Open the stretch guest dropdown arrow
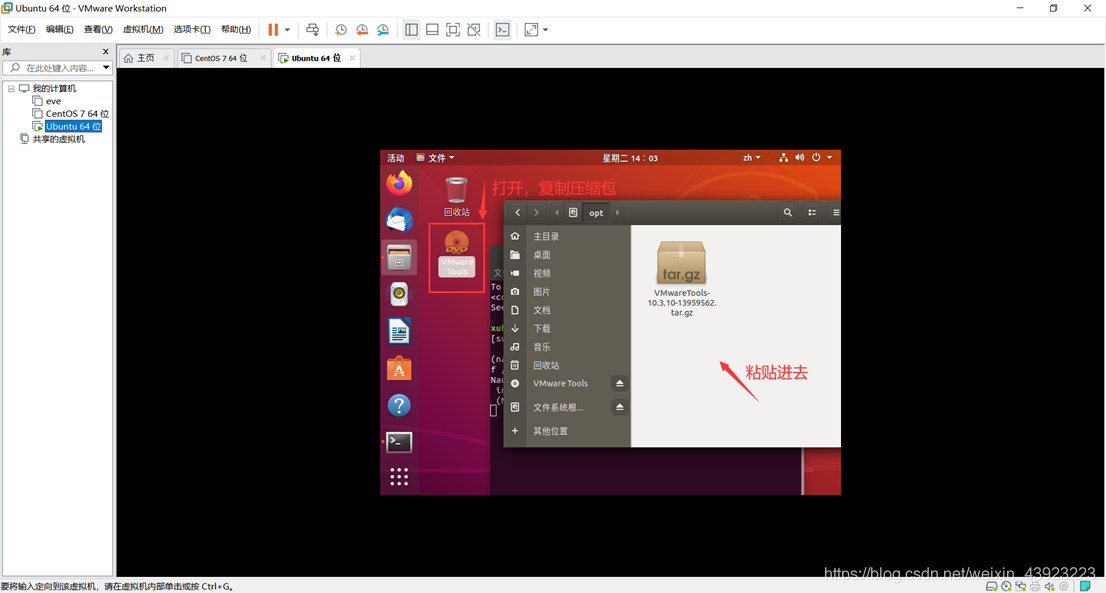This screenshot has width=1106, height=593. point(545,30)
